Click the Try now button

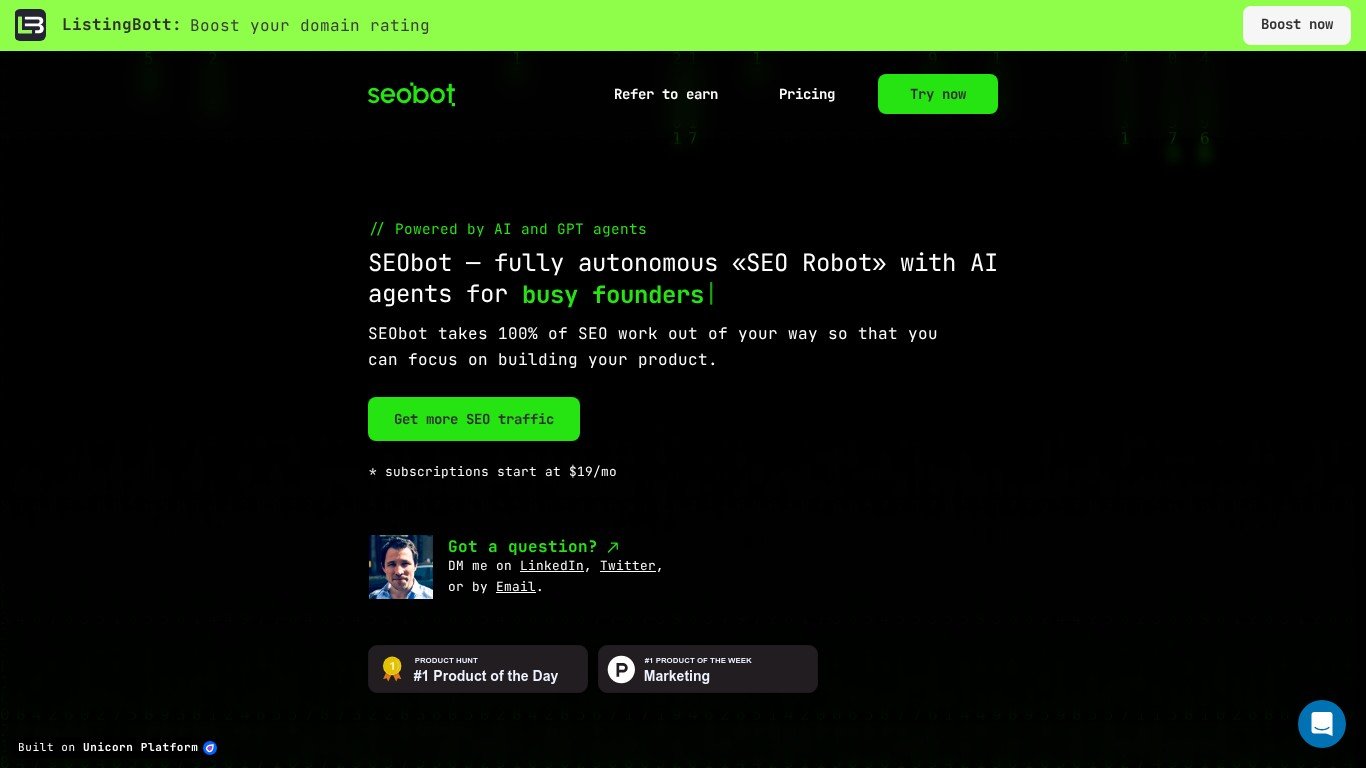click(x=938, y=94)
